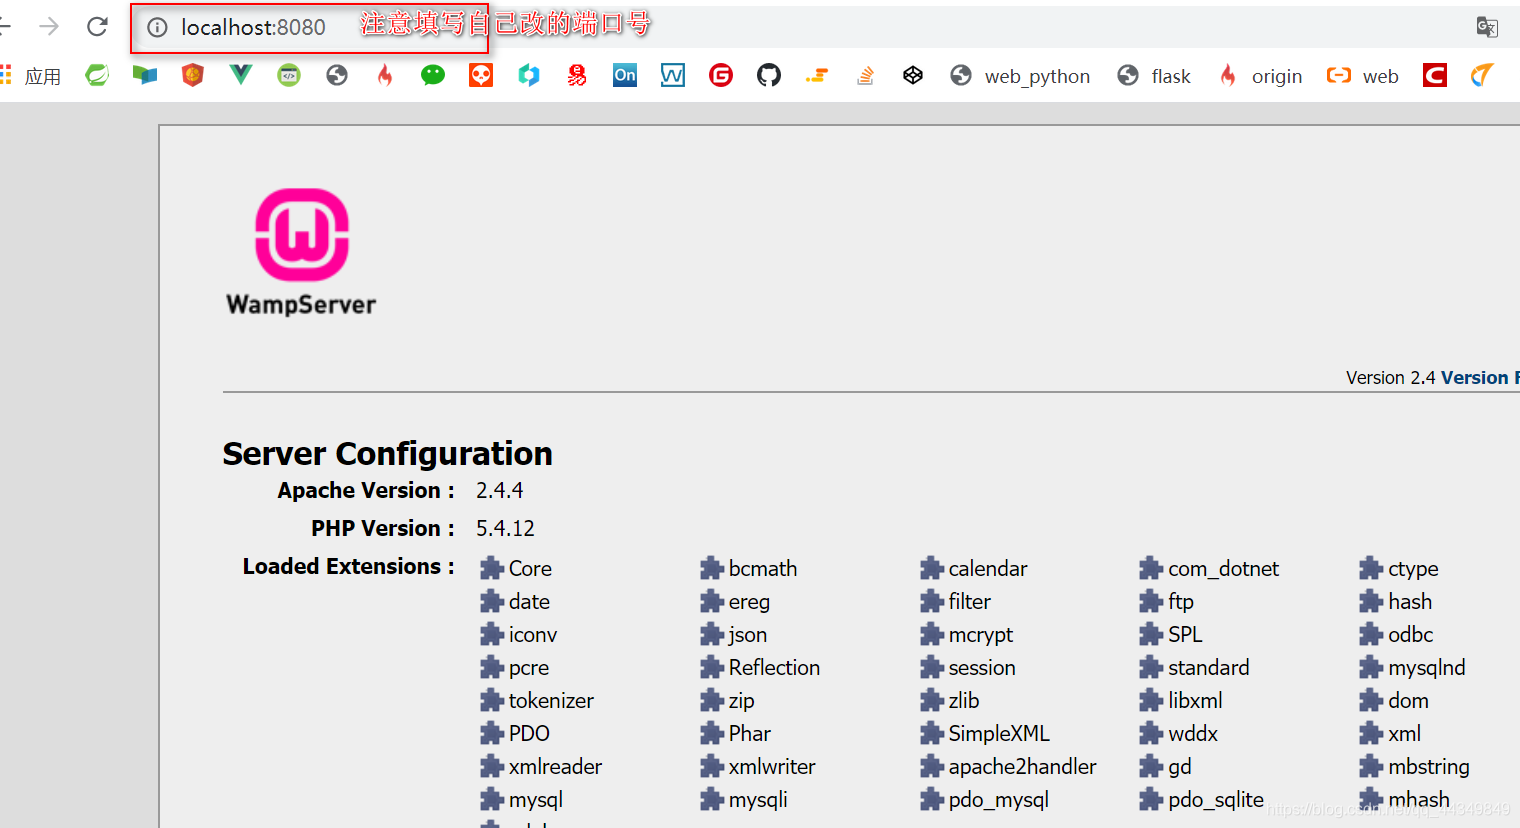Click the session extension entry
The image size is (1520, 828).
[968, 667]
